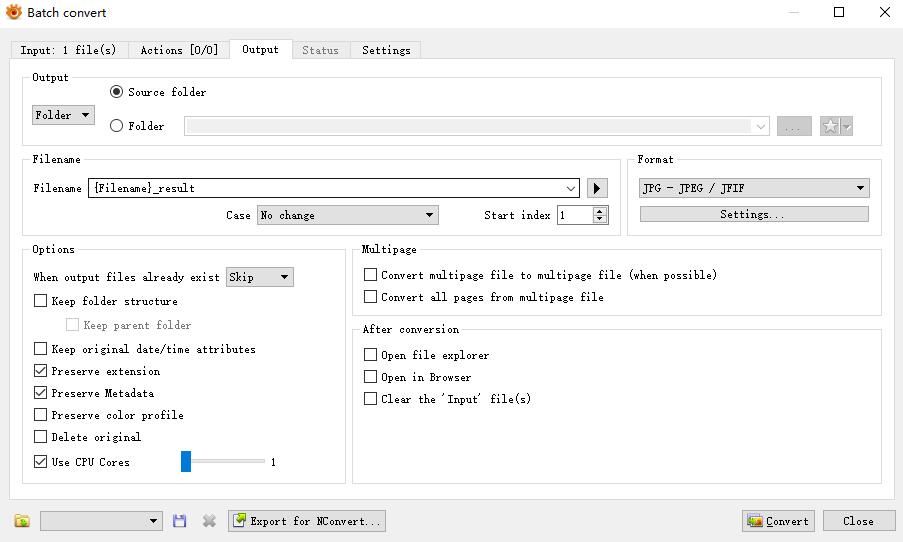Click the delete script X icon
Screen dimensions: 903x542
coord(209,521)
